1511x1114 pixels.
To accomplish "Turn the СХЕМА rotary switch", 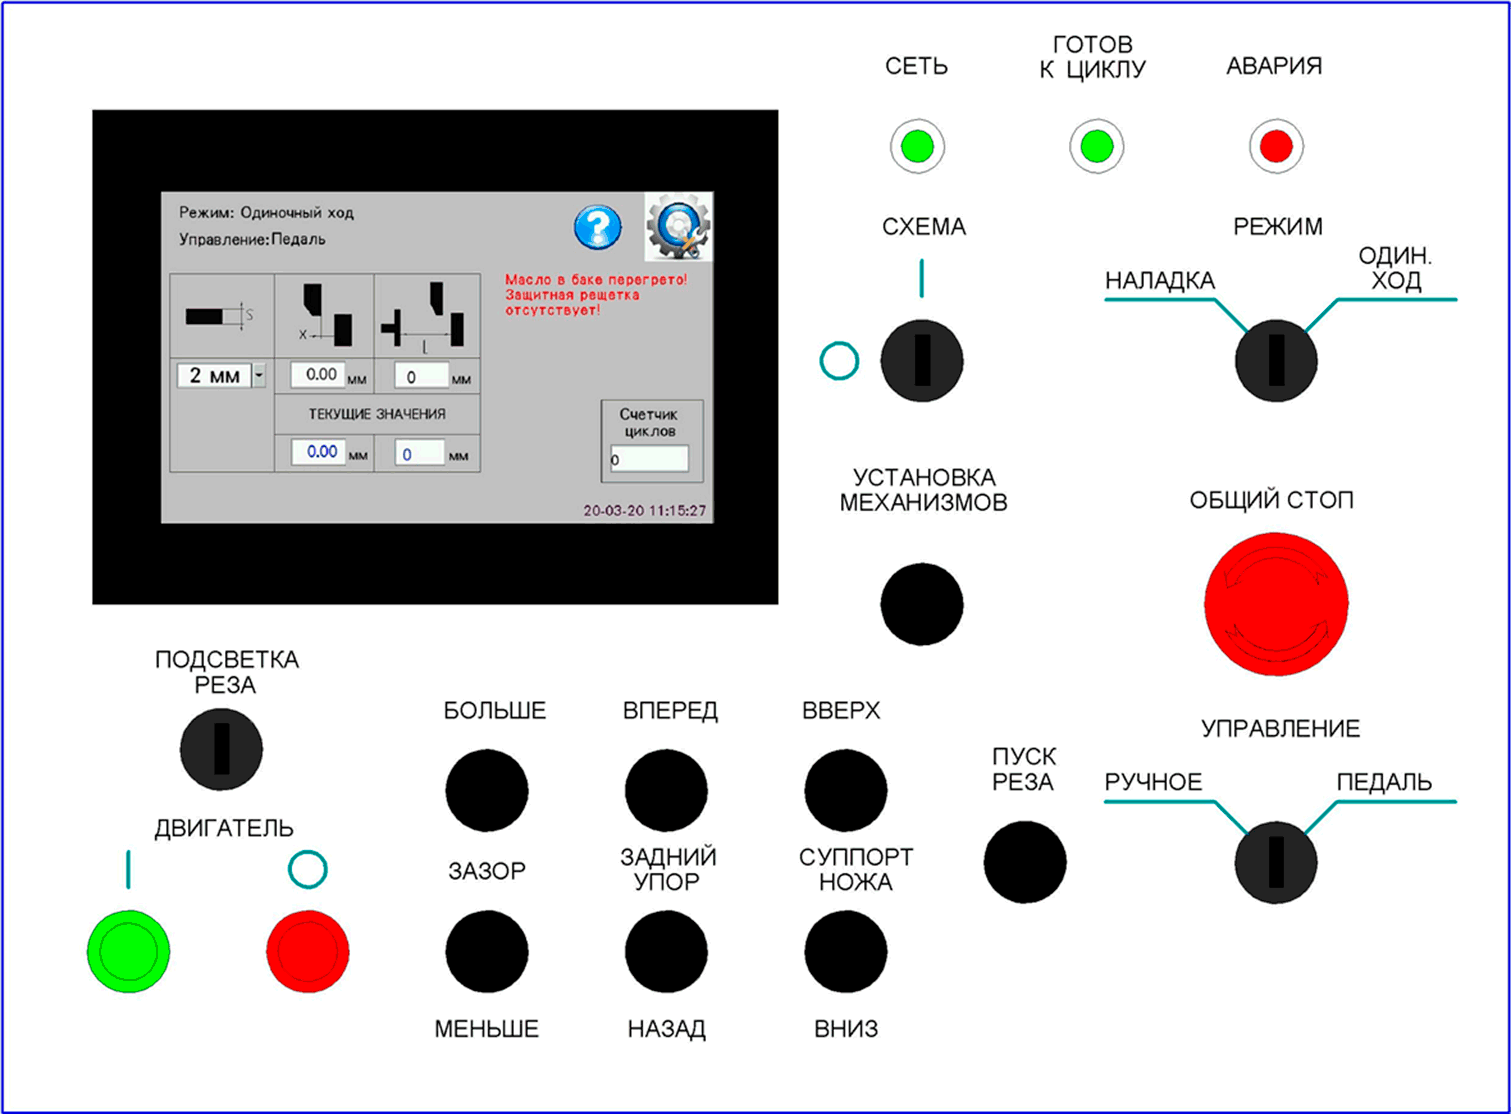I will click(x=922, y=361).
